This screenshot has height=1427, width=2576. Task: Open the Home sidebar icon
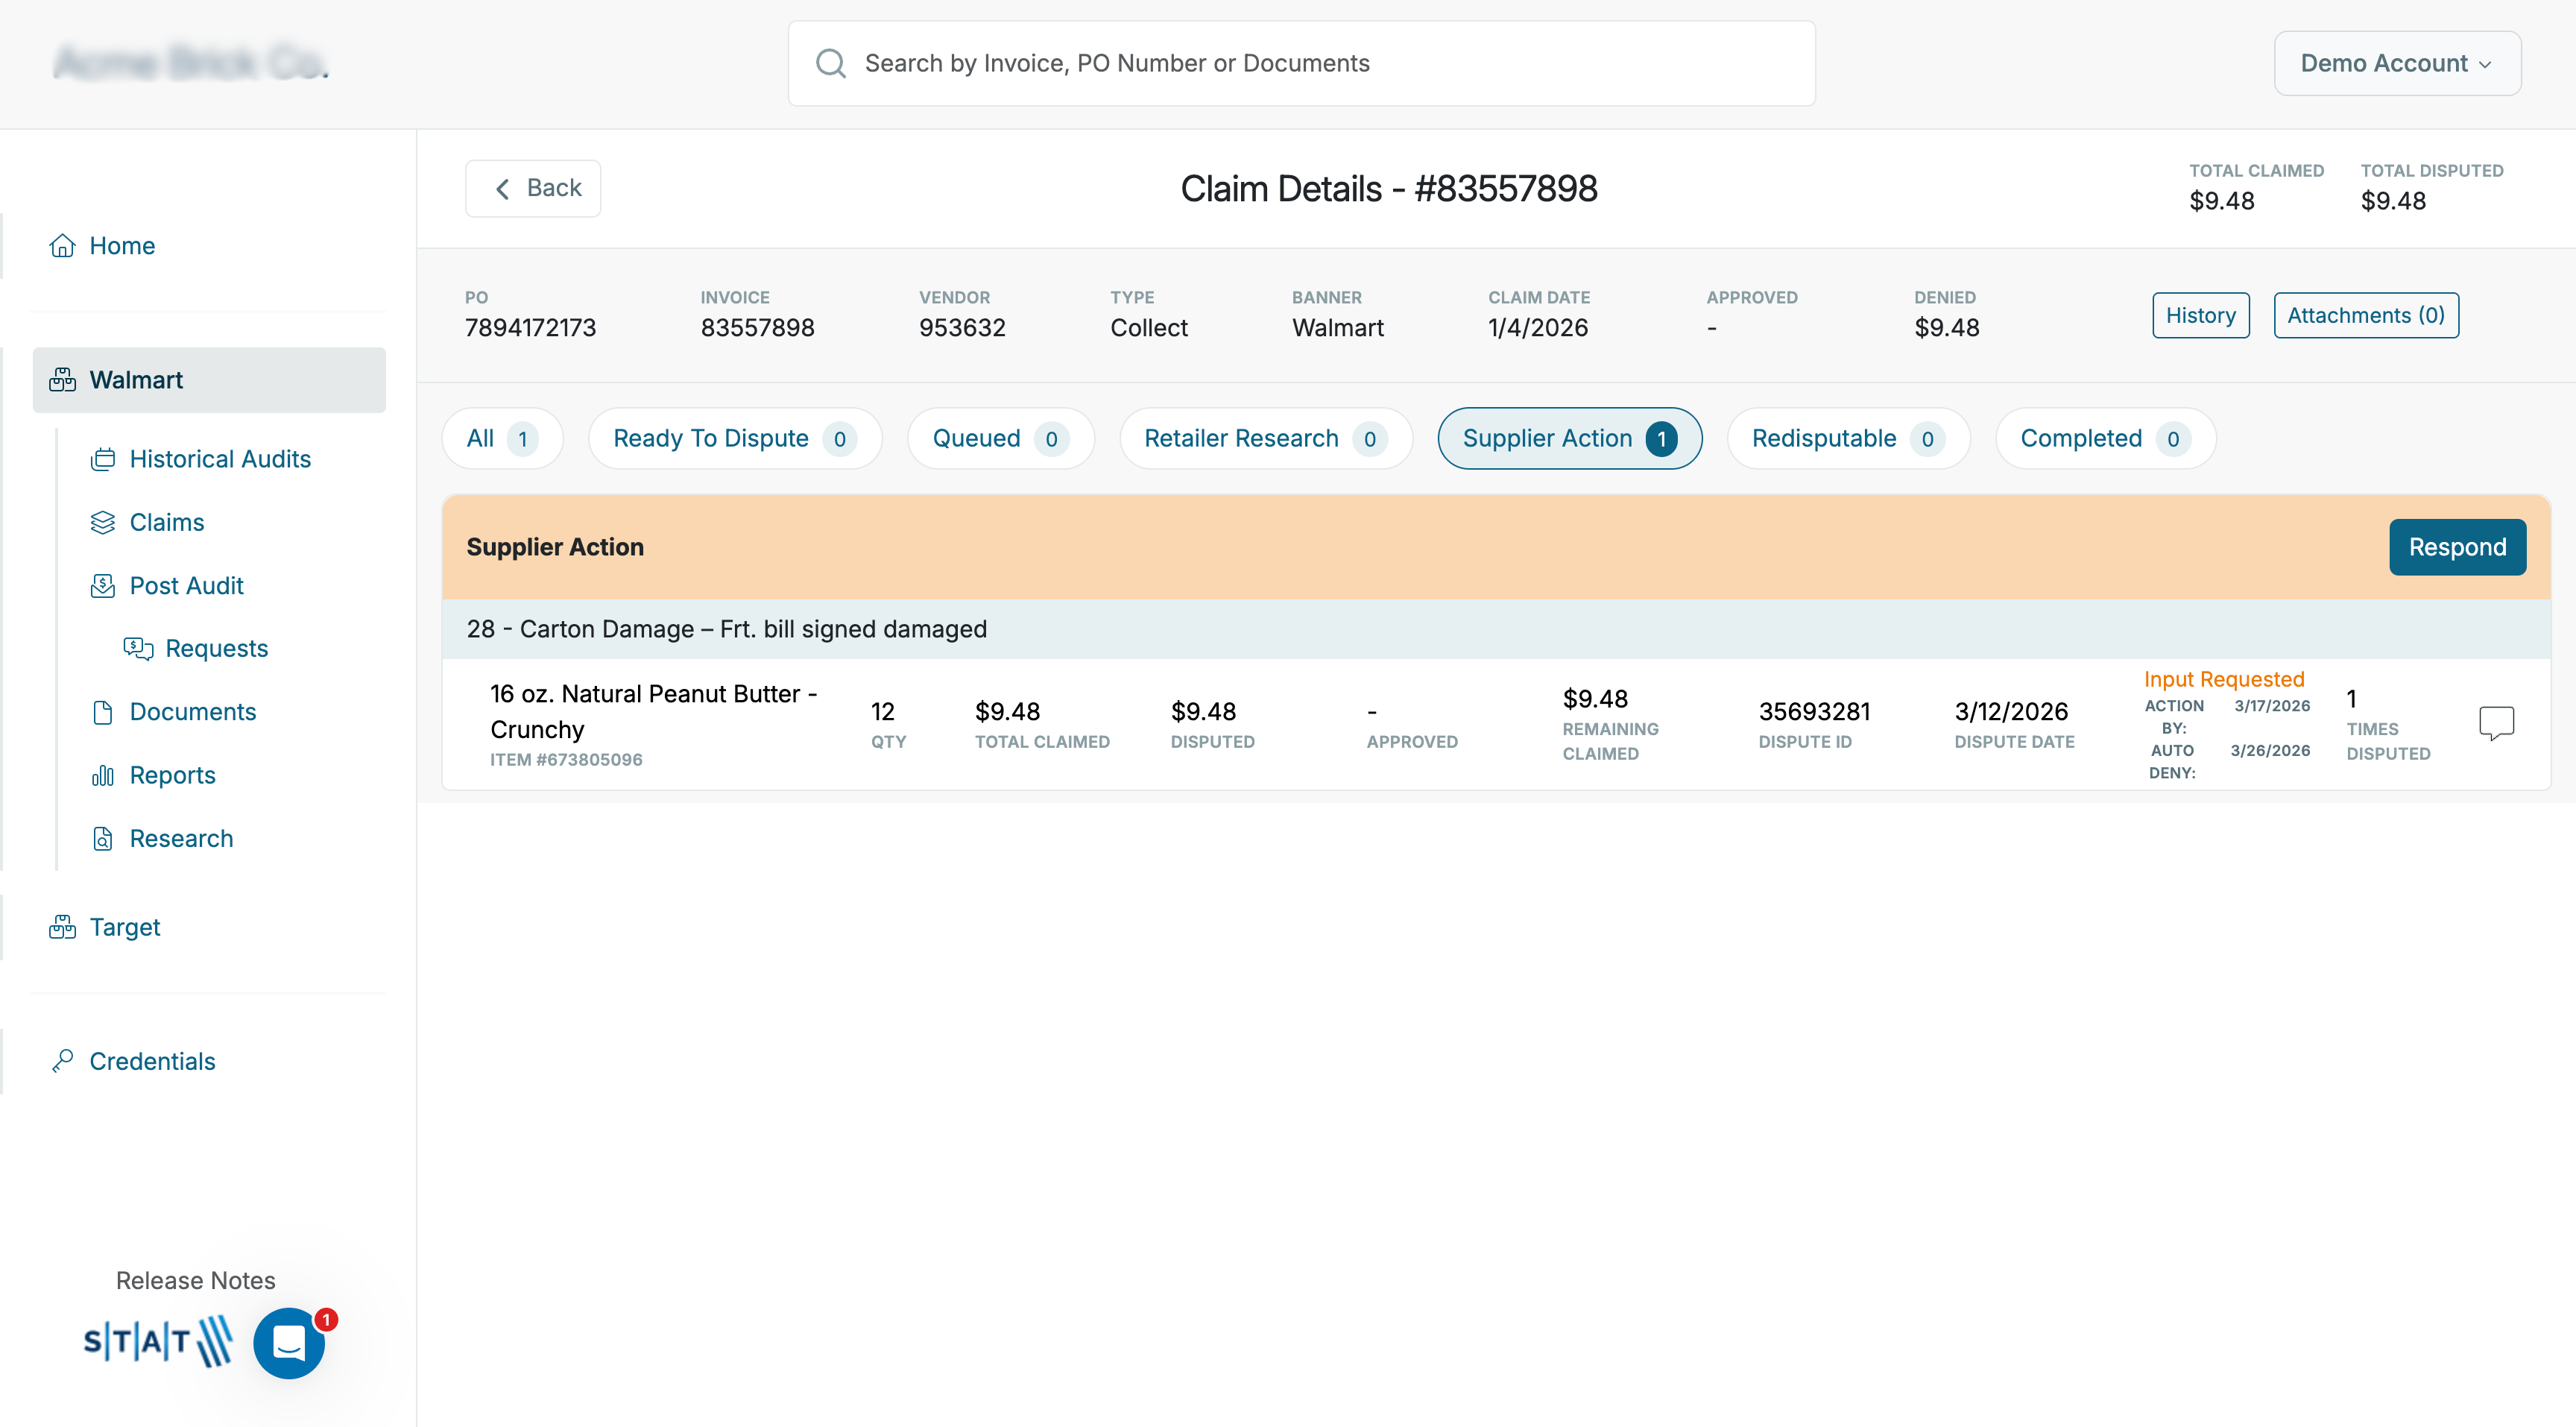[62, 245]
